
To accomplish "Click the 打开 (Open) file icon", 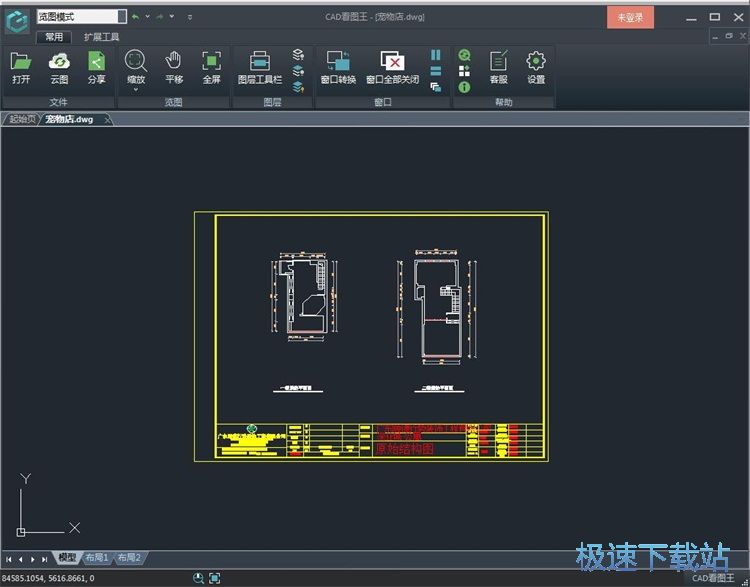I will tap(21, 66).
